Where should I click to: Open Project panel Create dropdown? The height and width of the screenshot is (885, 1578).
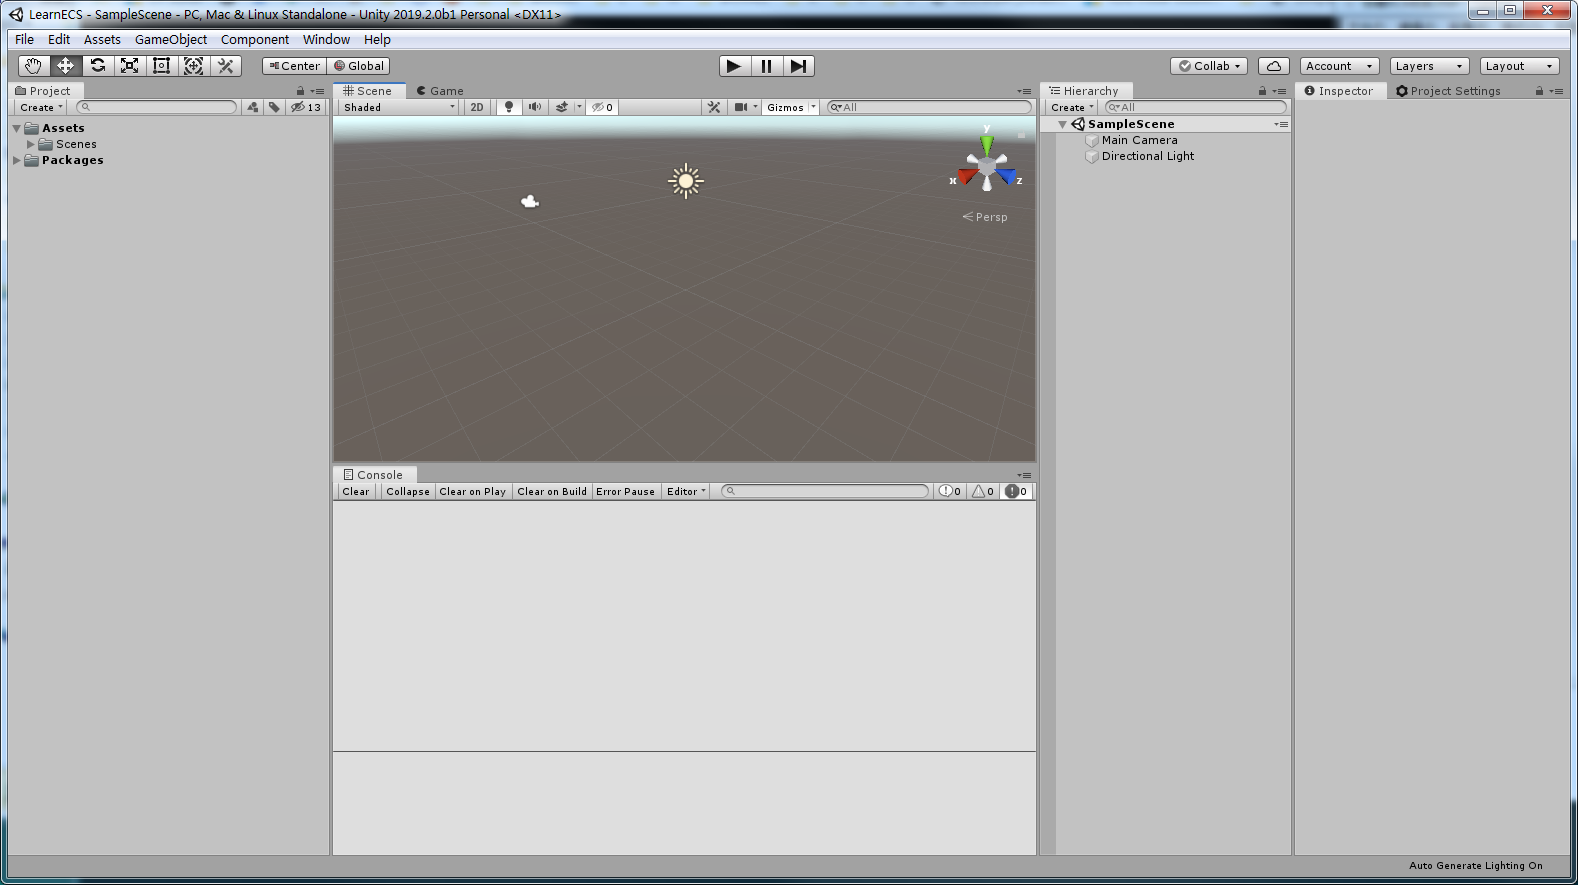[41, 107]
